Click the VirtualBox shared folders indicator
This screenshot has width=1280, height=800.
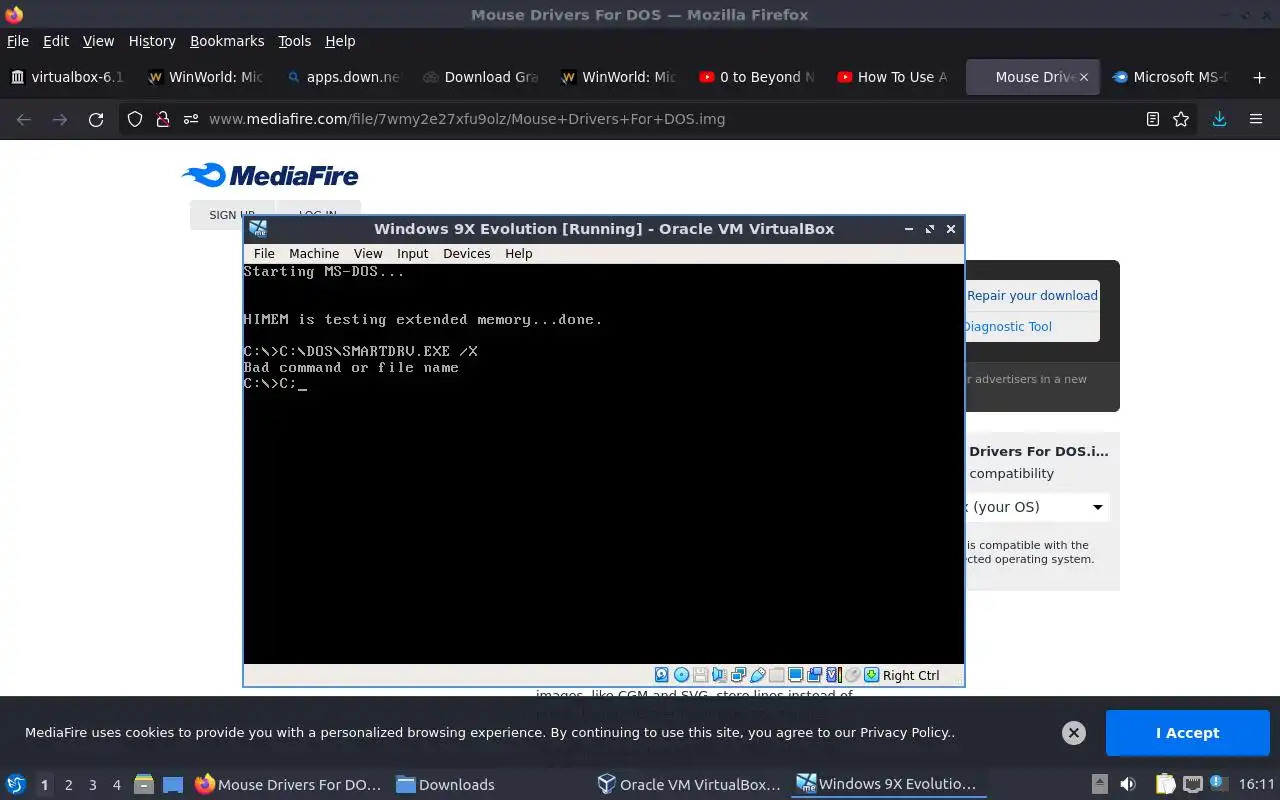pyautogui.click(x=777, y=675)
